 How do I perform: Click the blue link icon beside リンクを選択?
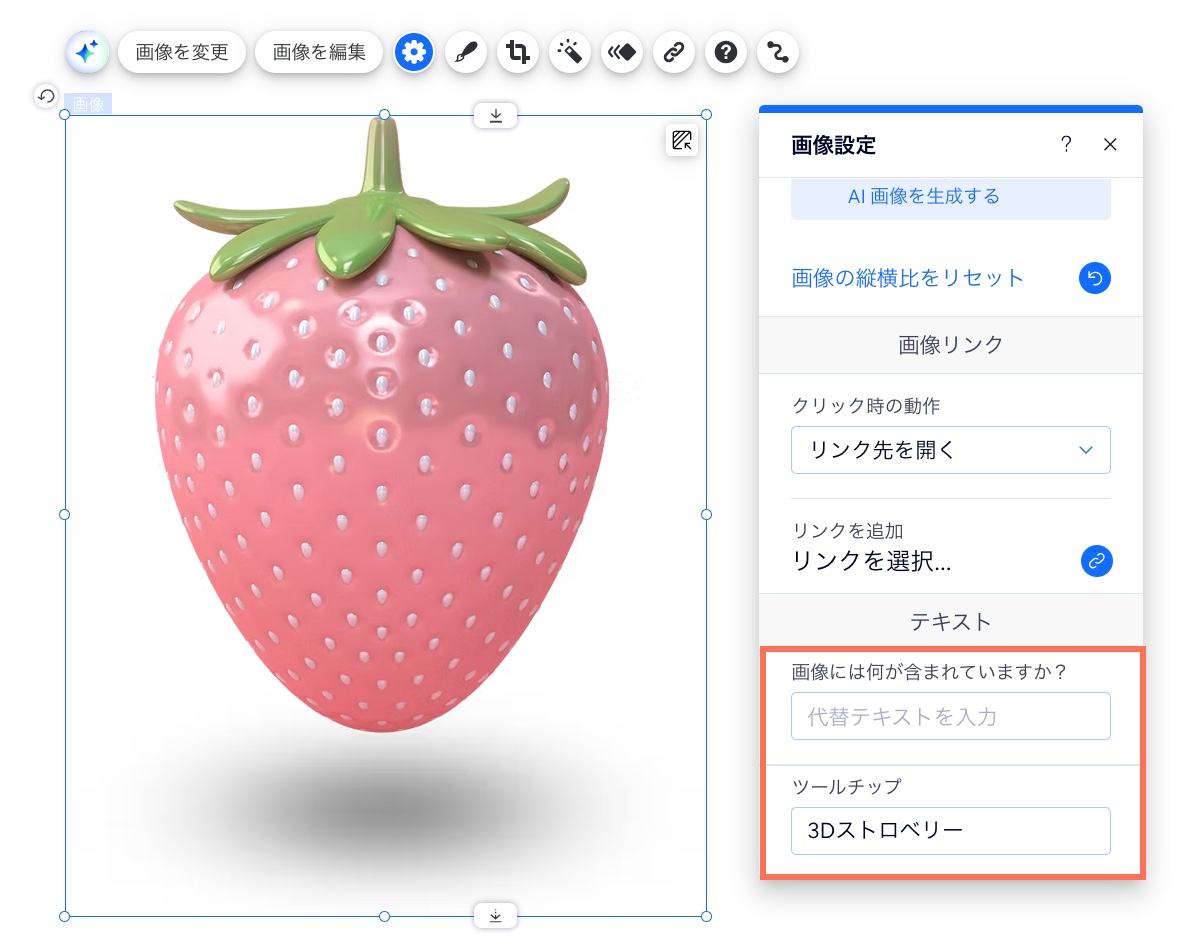[1097, 561]
